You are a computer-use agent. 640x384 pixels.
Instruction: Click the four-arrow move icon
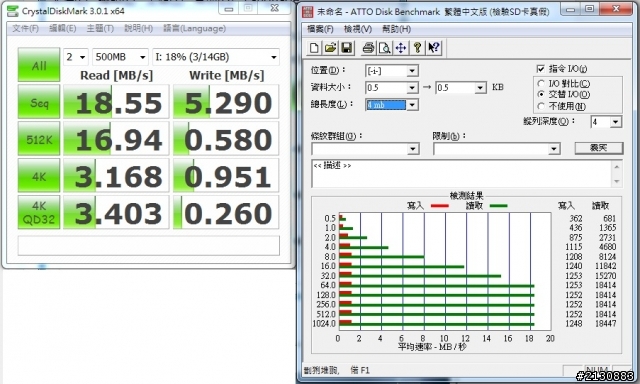pos(401,48)
